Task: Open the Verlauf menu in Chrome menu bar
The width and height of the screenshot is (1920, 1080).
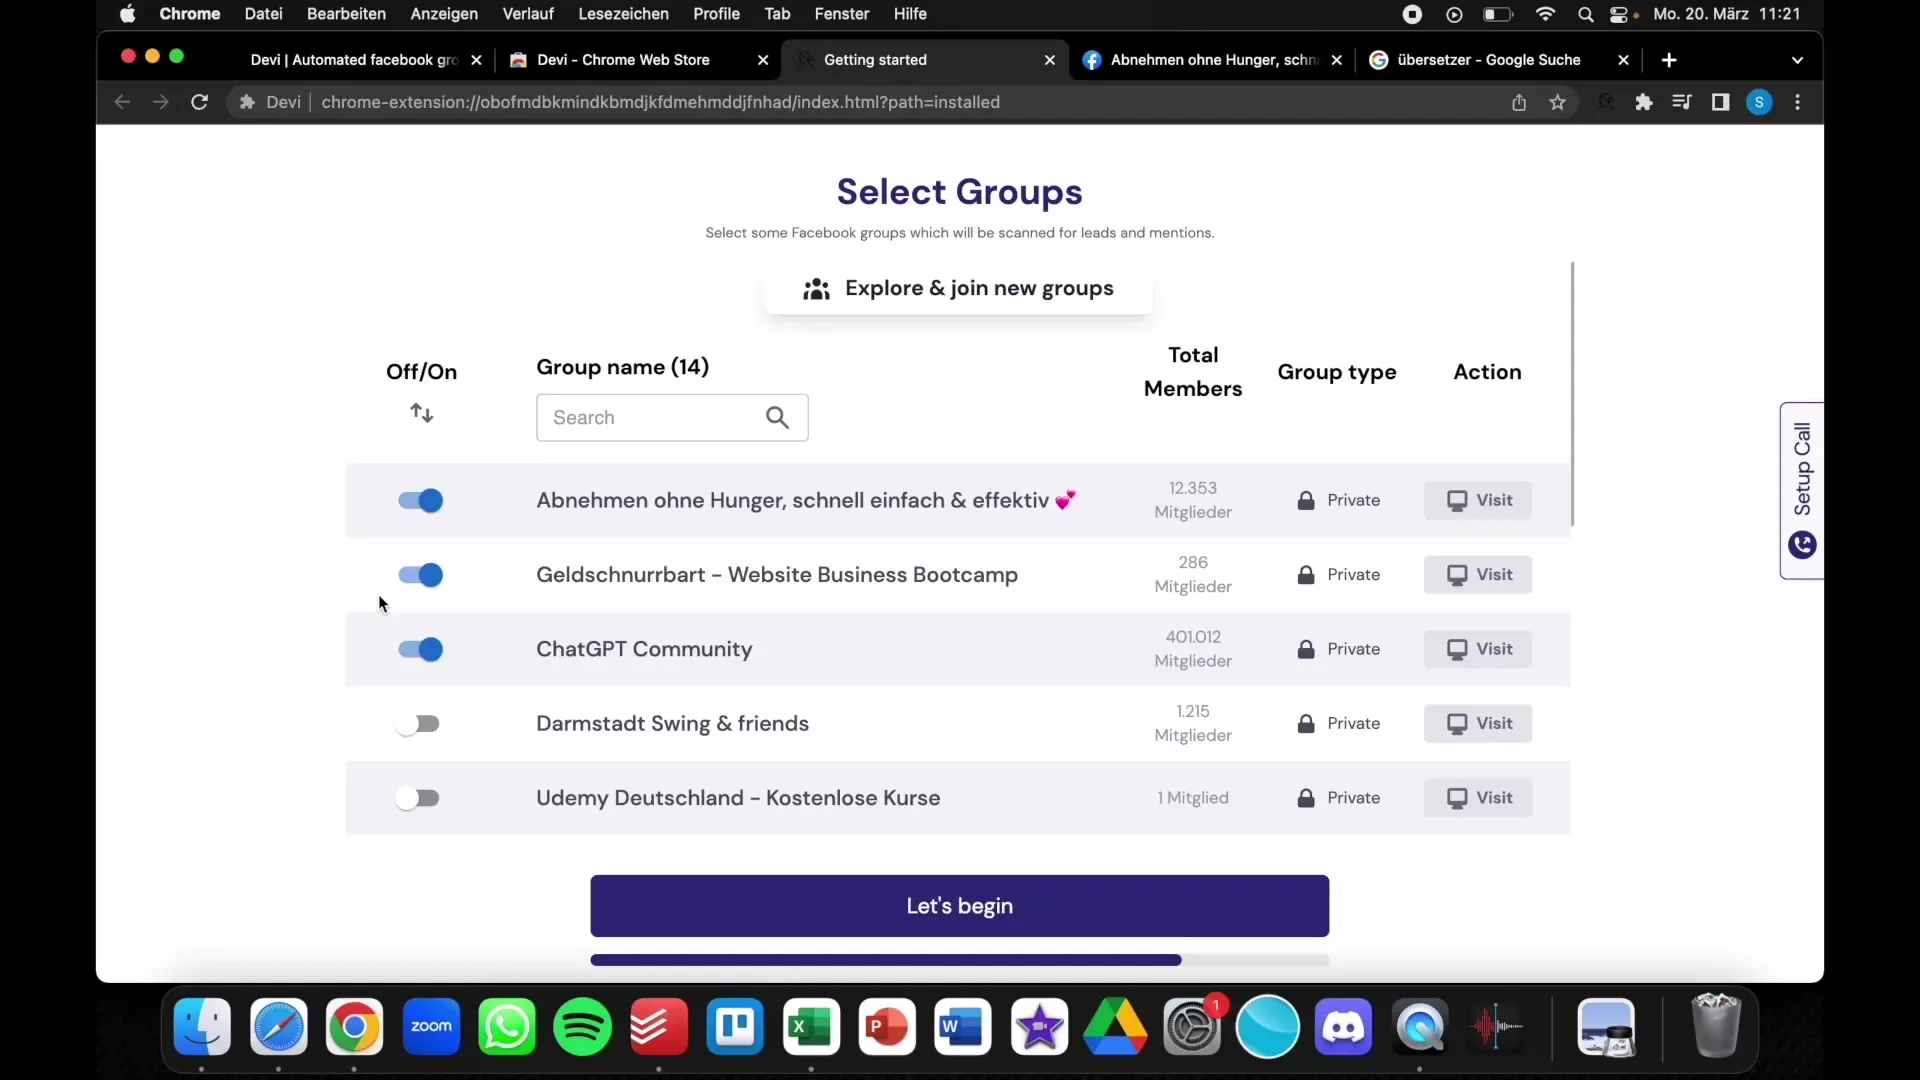Action: pos(527,13)
